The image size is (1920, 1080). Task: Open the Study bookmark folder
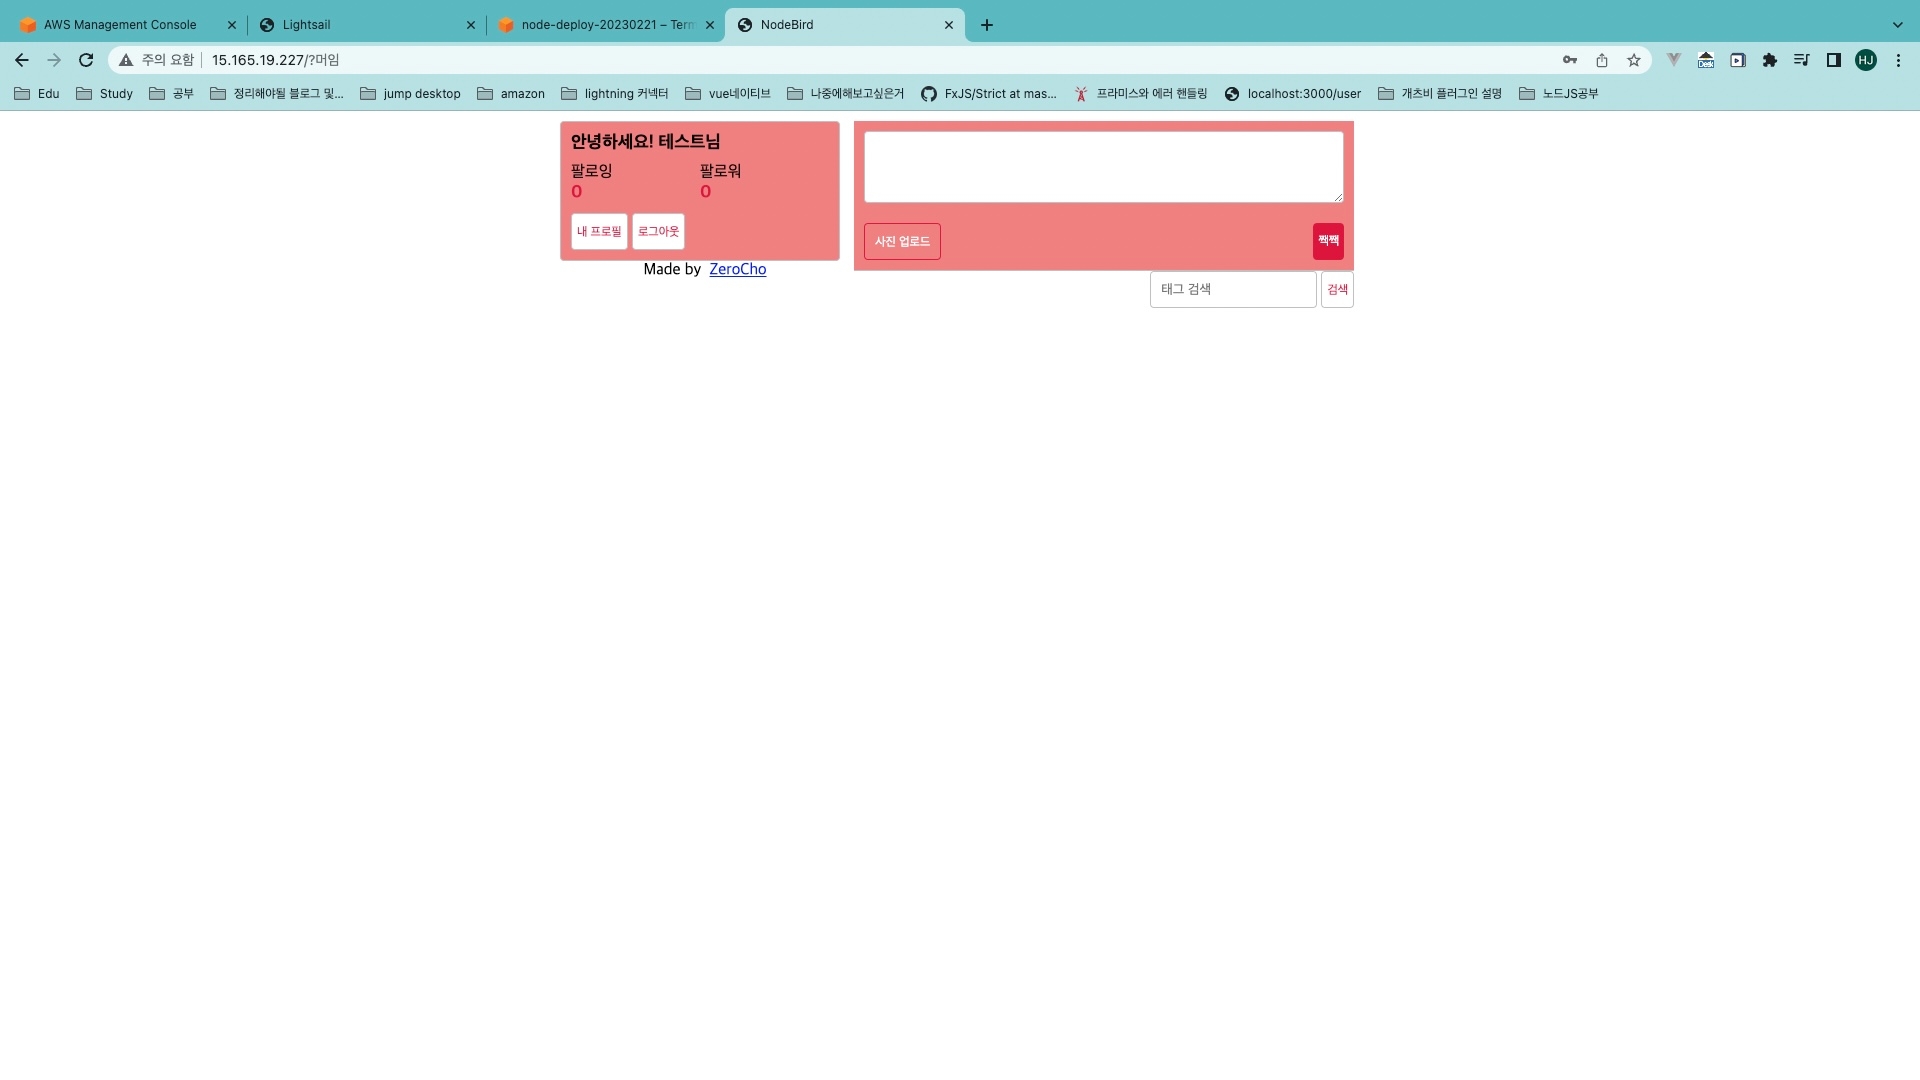tap(105, 94)
